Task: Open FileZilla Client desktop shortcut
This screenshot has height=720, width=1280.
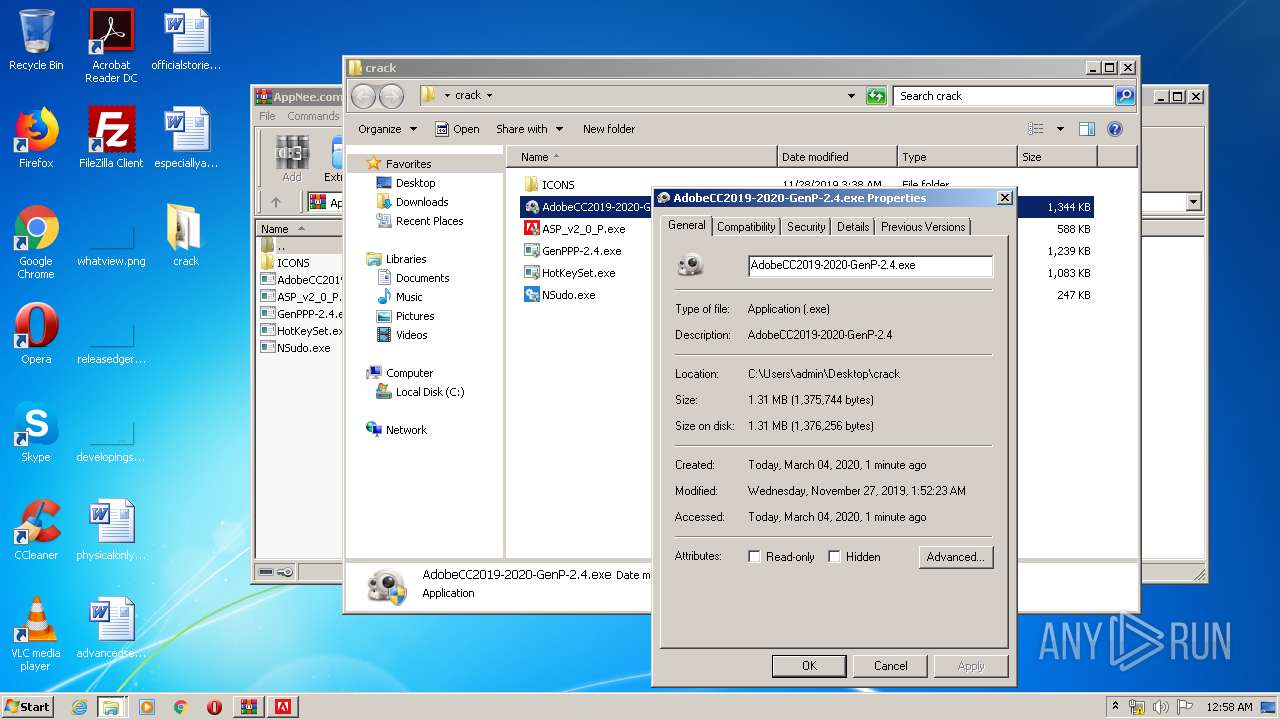Action: [x=111, y=138]
